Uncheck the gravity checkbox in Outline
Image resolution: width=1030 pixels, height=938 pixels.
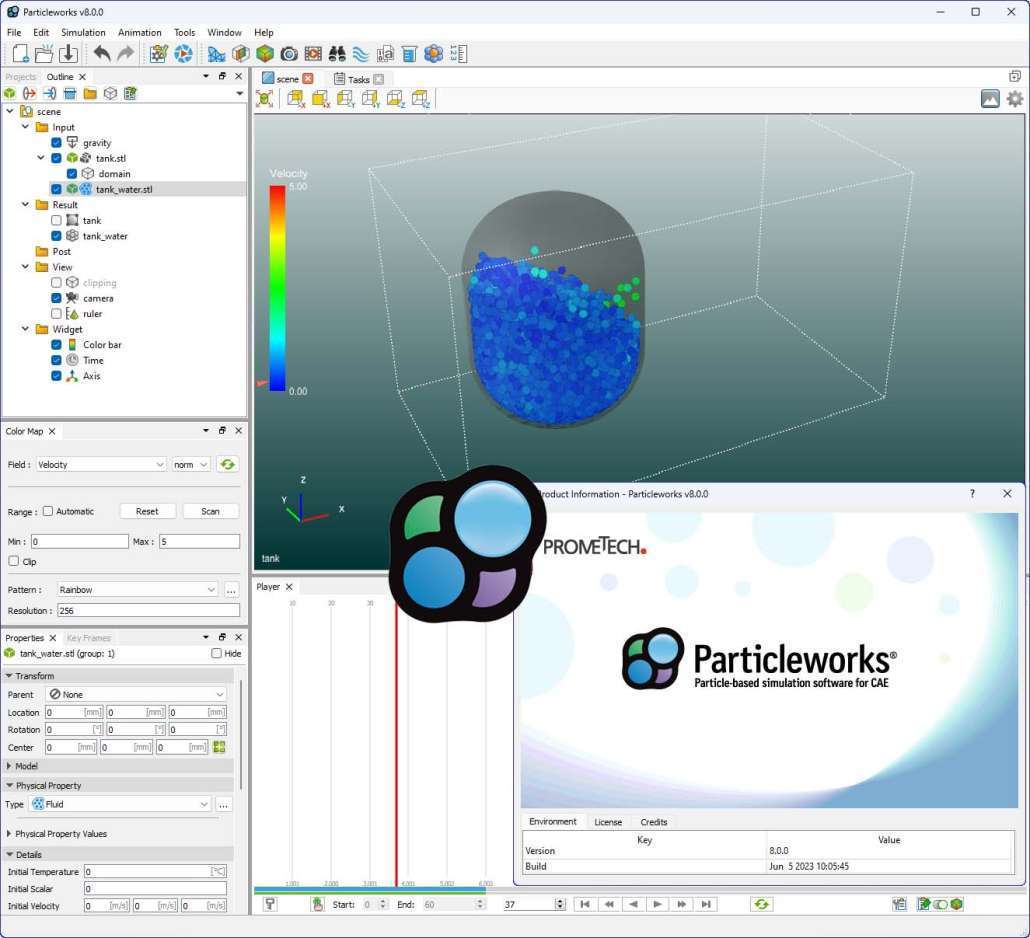57,143
